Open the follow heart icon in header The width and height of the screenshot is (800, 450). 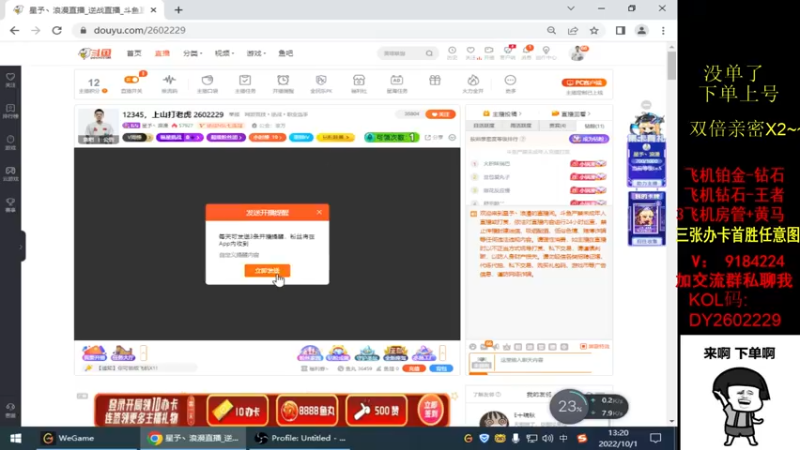point(470,51)
